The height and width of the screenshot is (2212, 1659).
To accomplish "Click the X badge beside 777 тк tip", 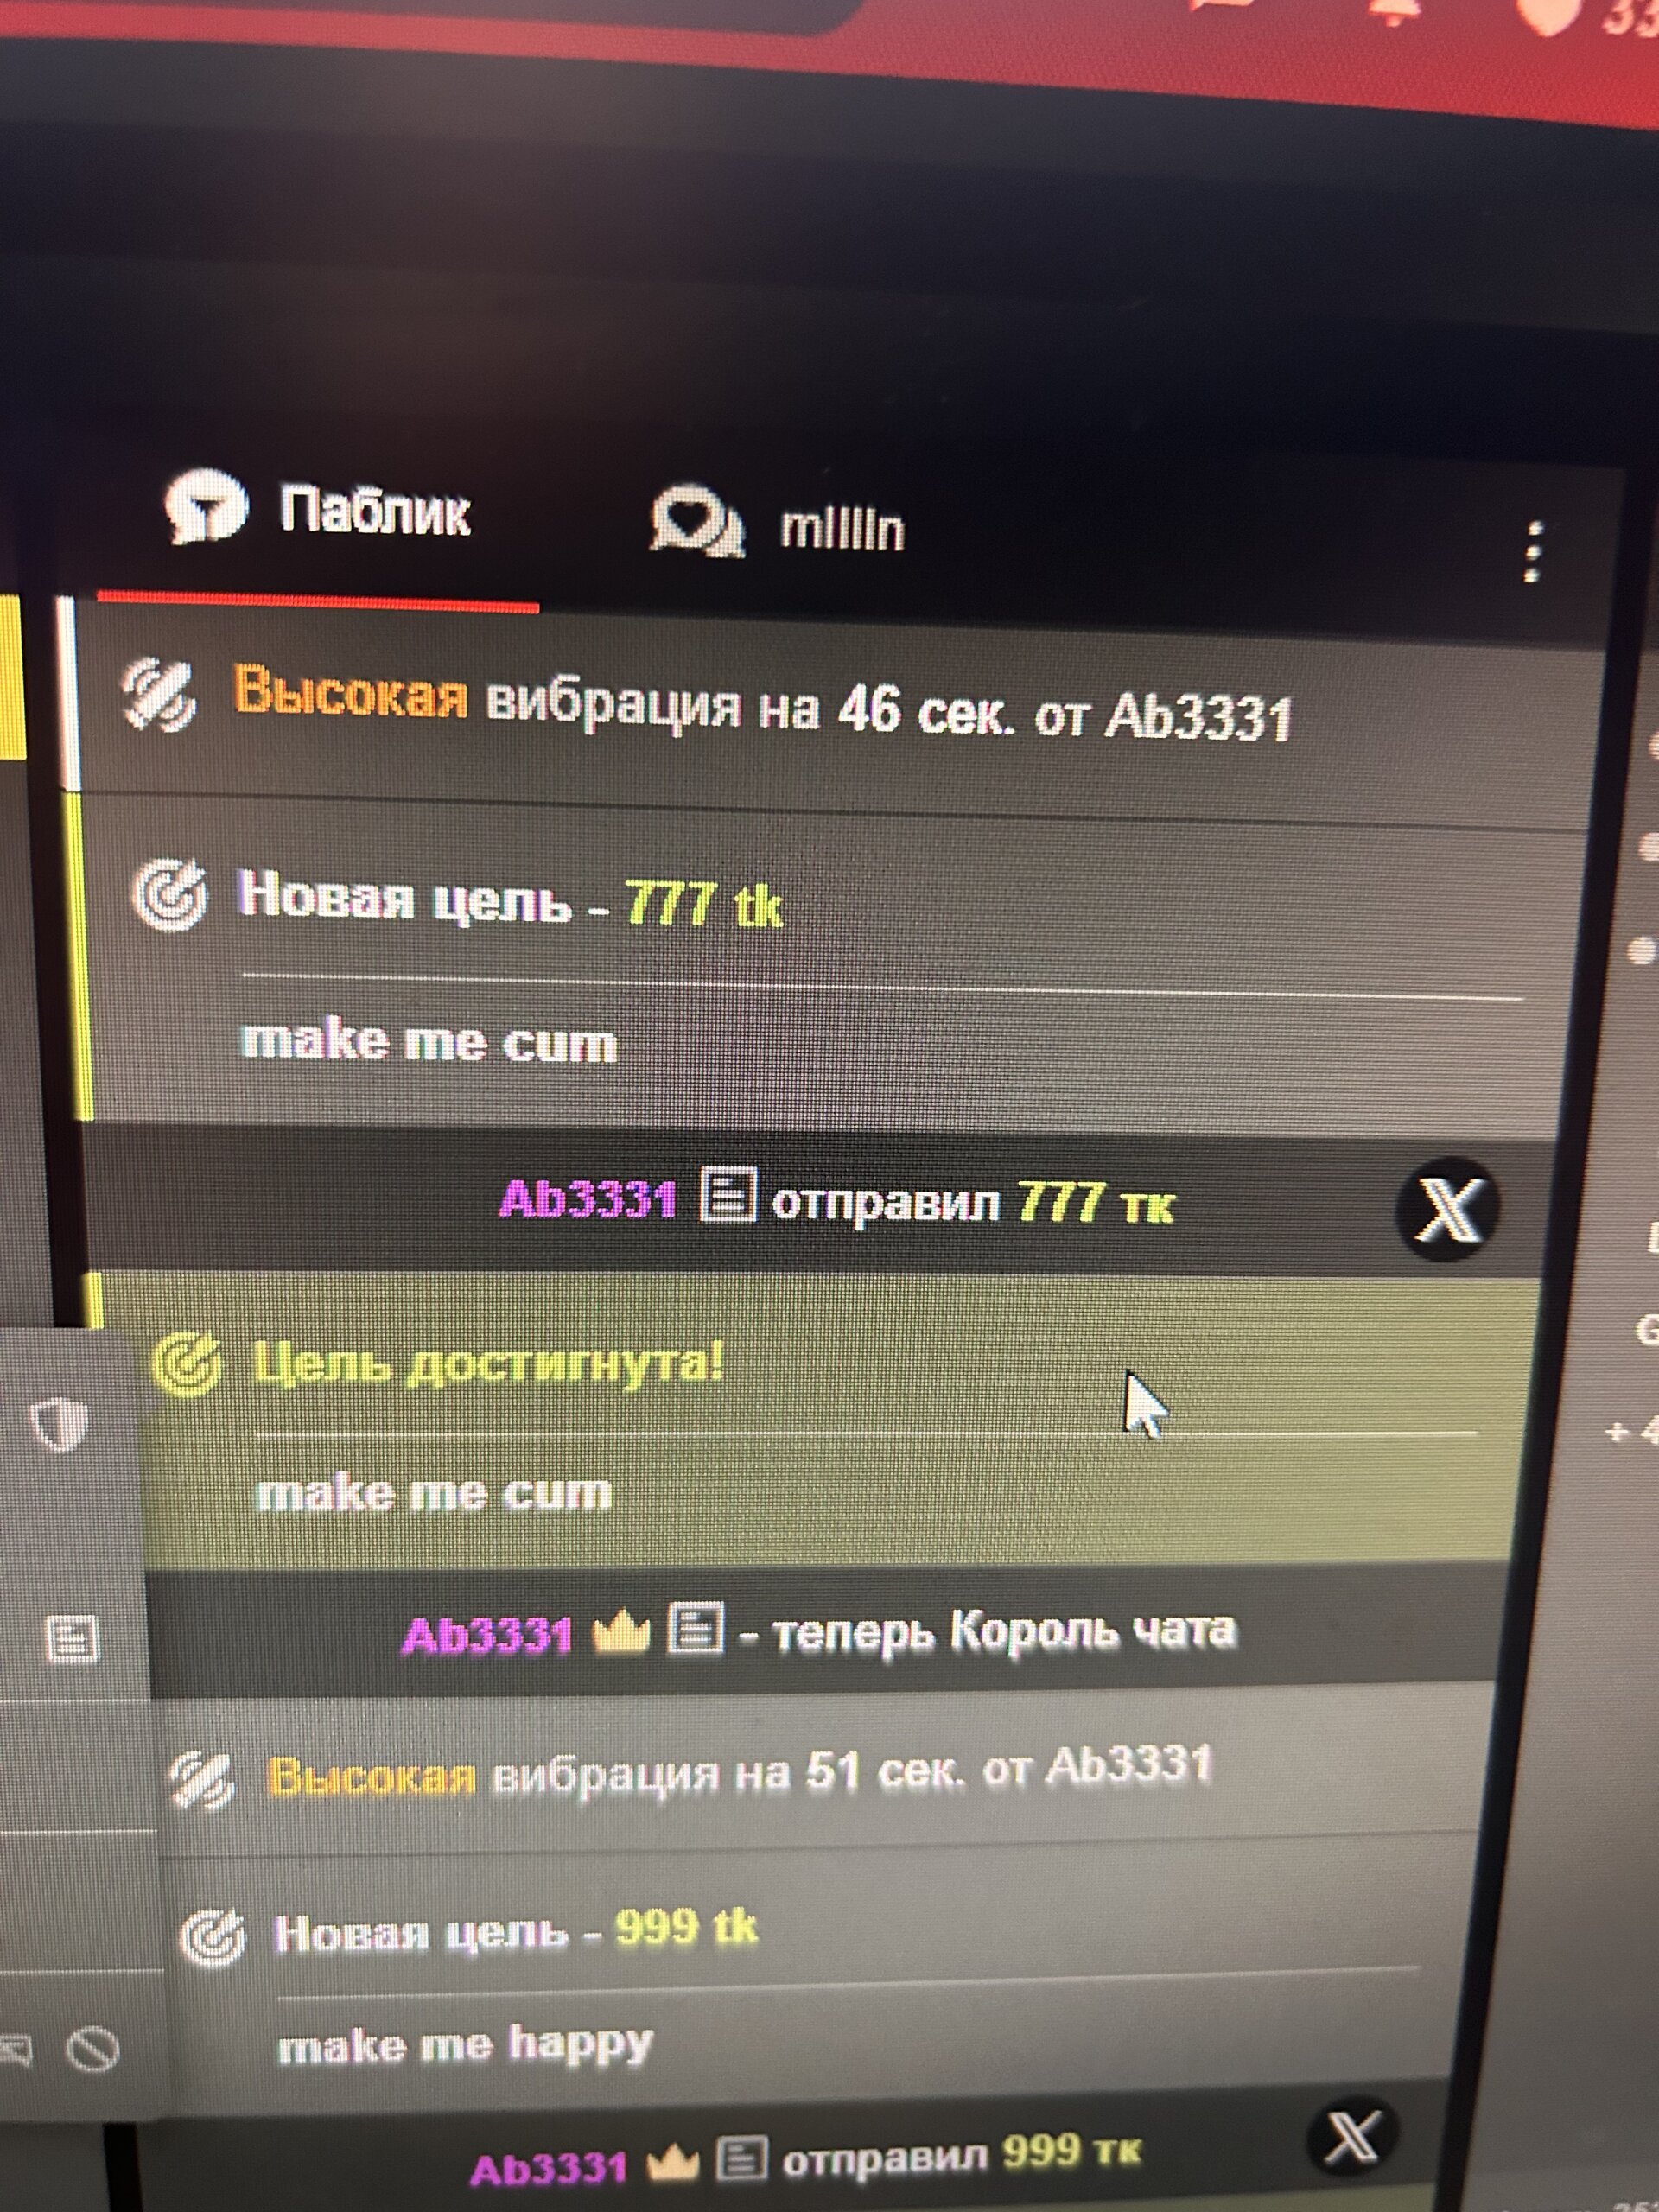I will [x=1447, y=1208].
